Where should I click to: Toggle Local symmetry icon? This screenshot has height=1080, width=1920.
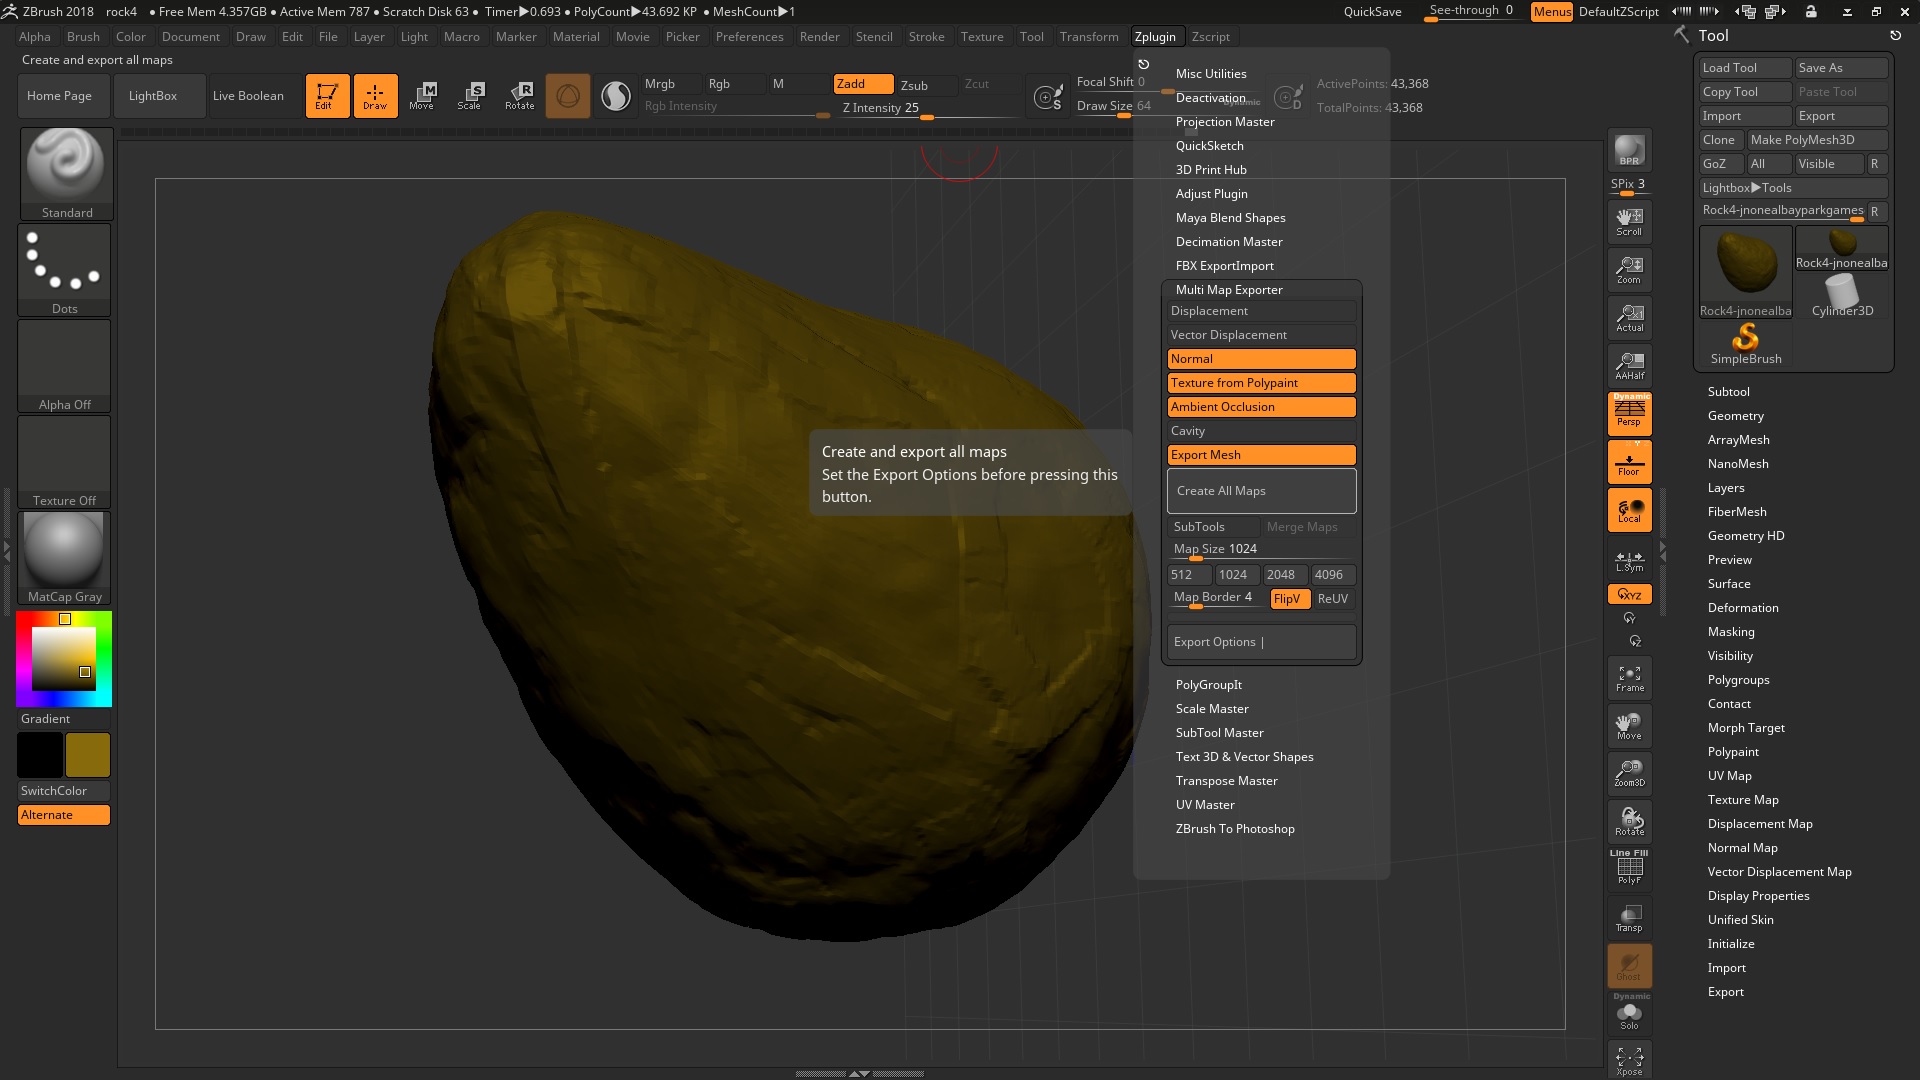pos(1629,510)
